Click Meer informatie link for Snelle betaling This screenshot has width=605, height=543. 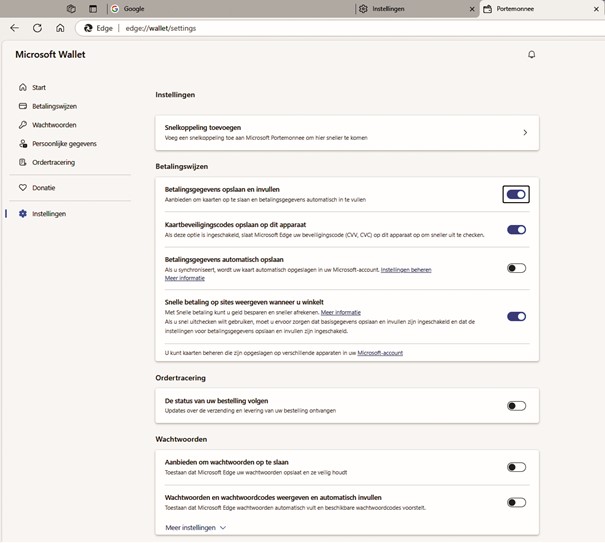point(341,313)
